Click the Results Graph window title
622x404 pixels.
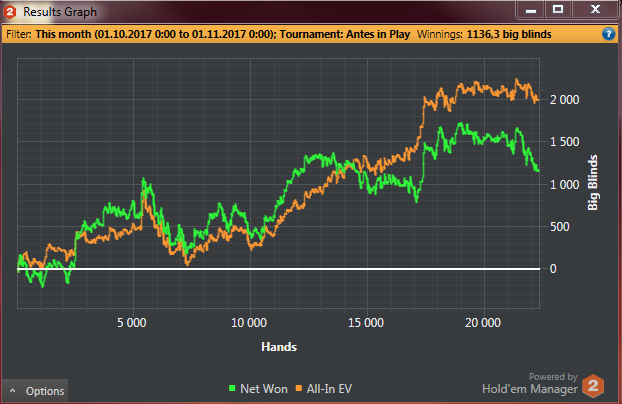60,12
